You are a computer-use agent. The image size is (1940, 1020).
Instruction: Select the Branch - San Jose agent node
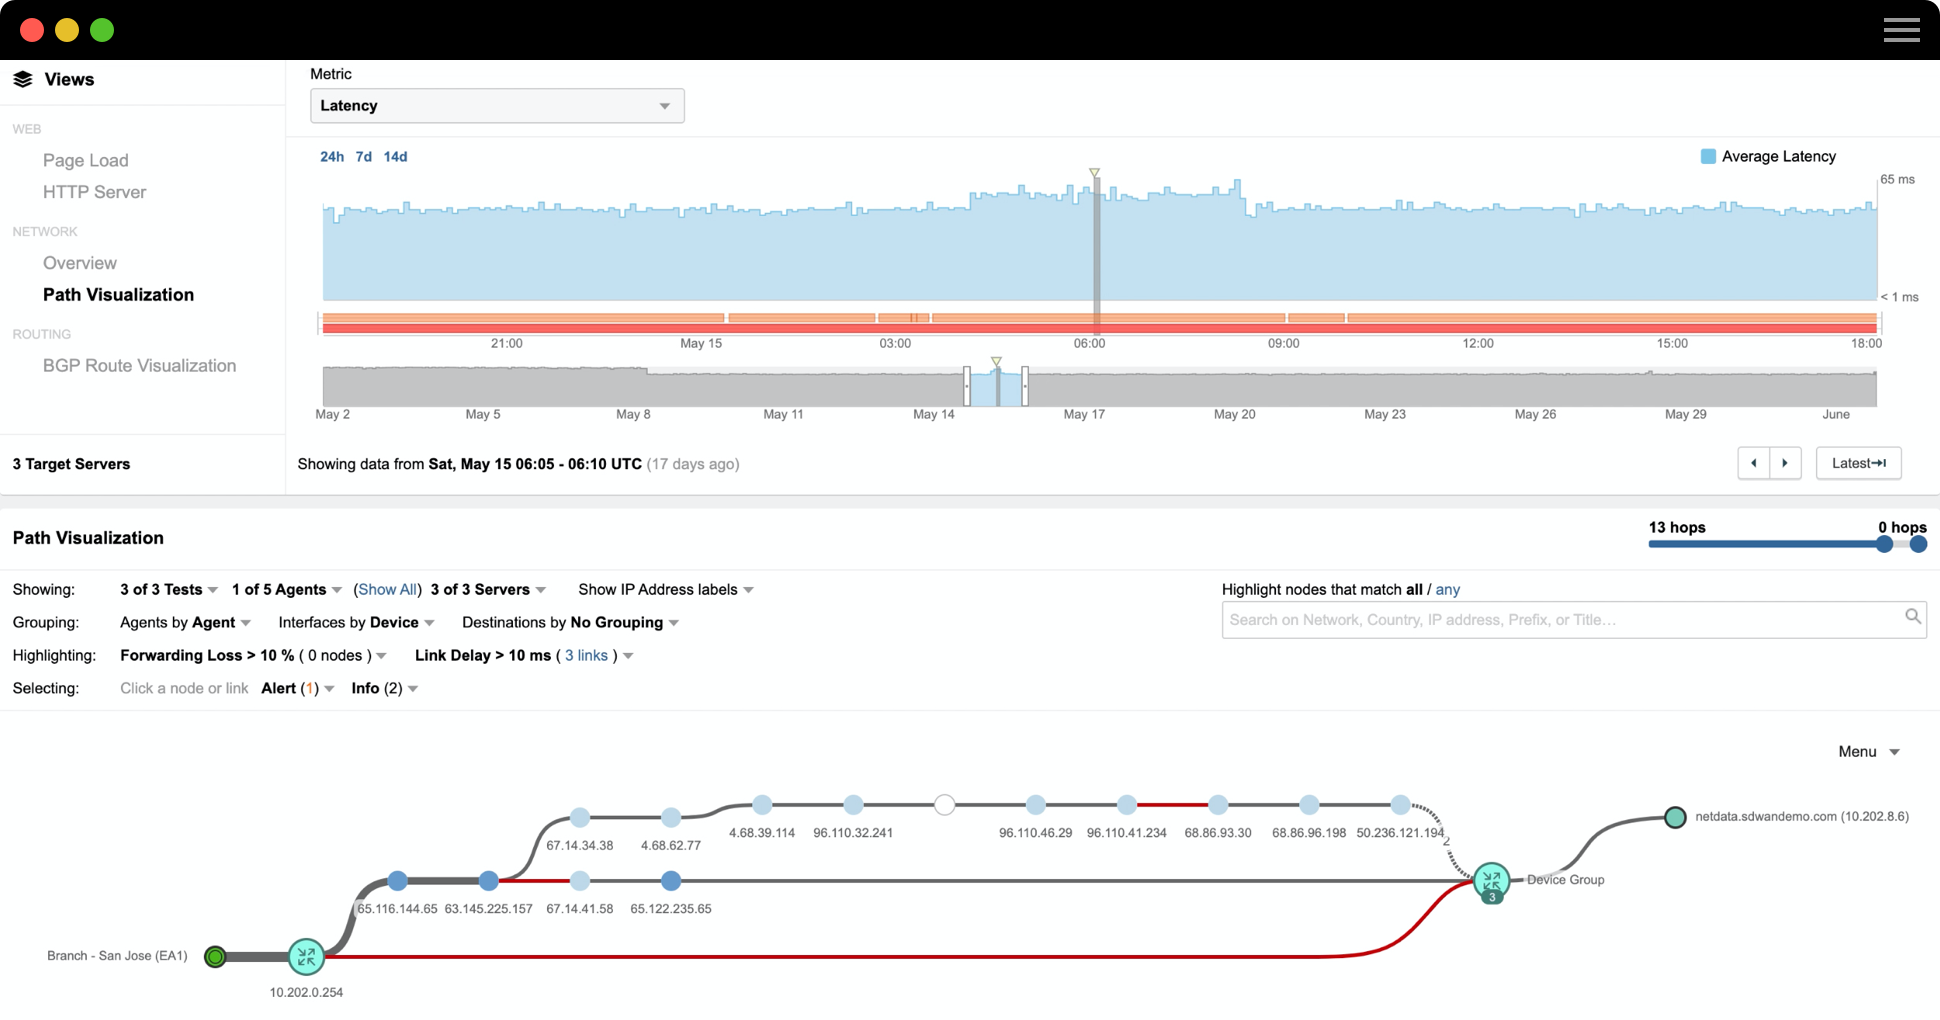pos(215,957)
